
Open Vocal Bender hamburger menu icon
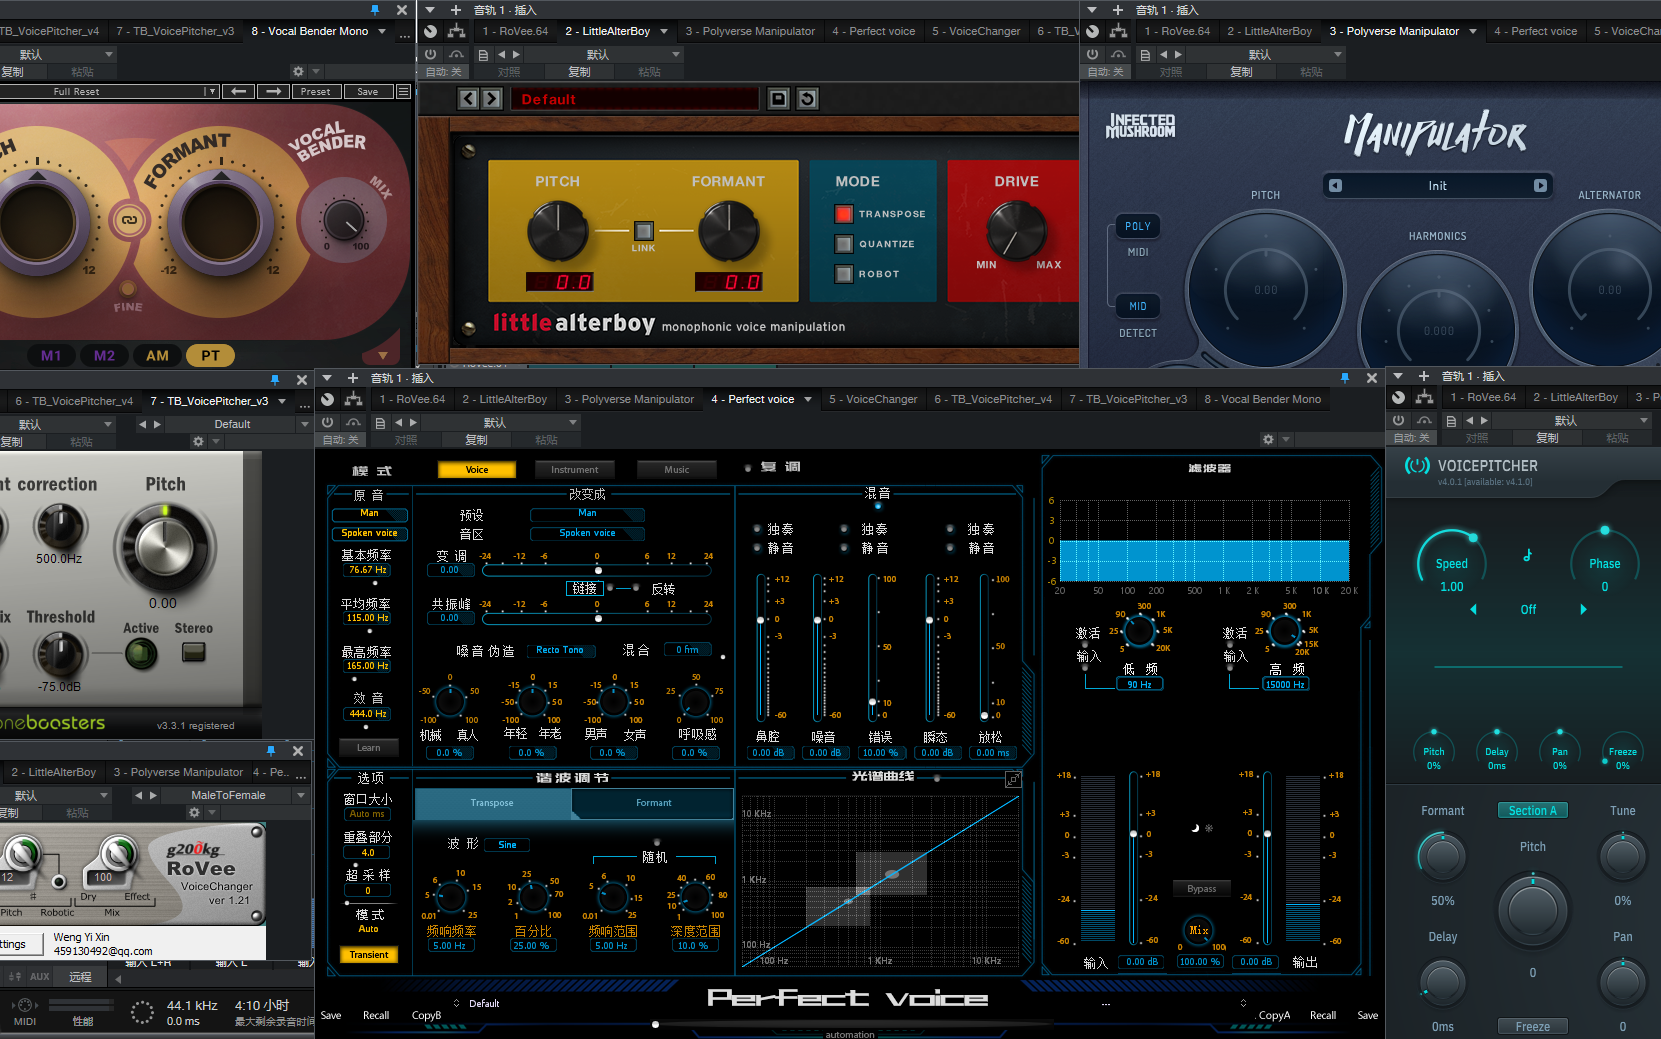pos(403,91)
